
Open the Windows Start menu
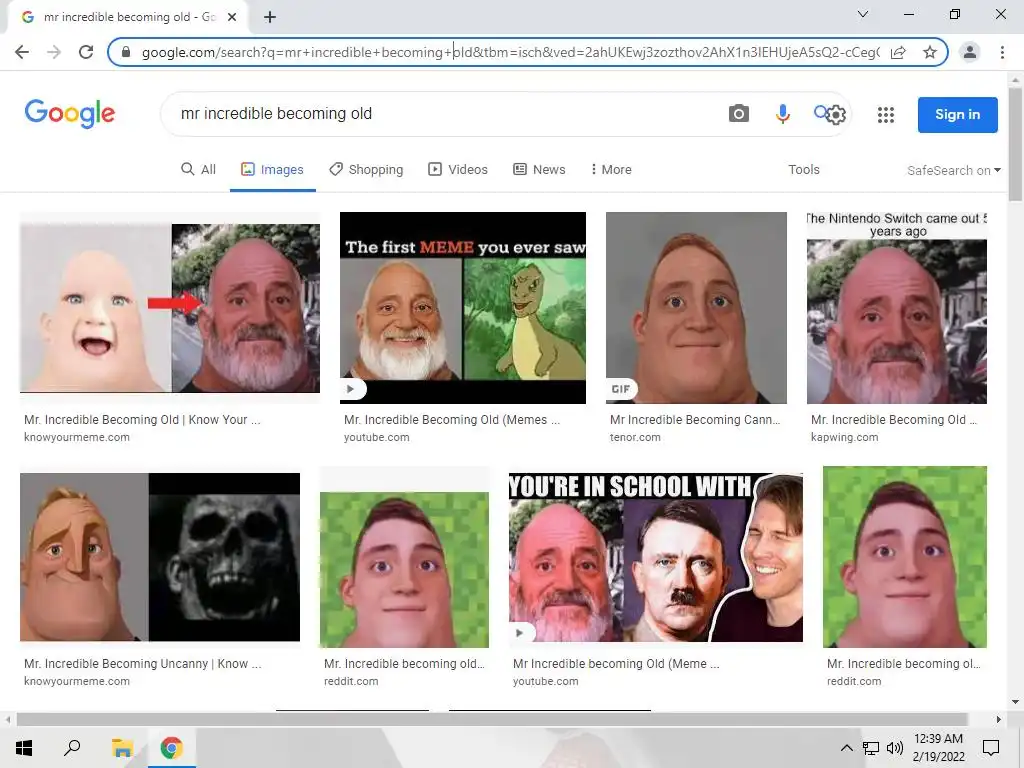click(x=24, y=748)
